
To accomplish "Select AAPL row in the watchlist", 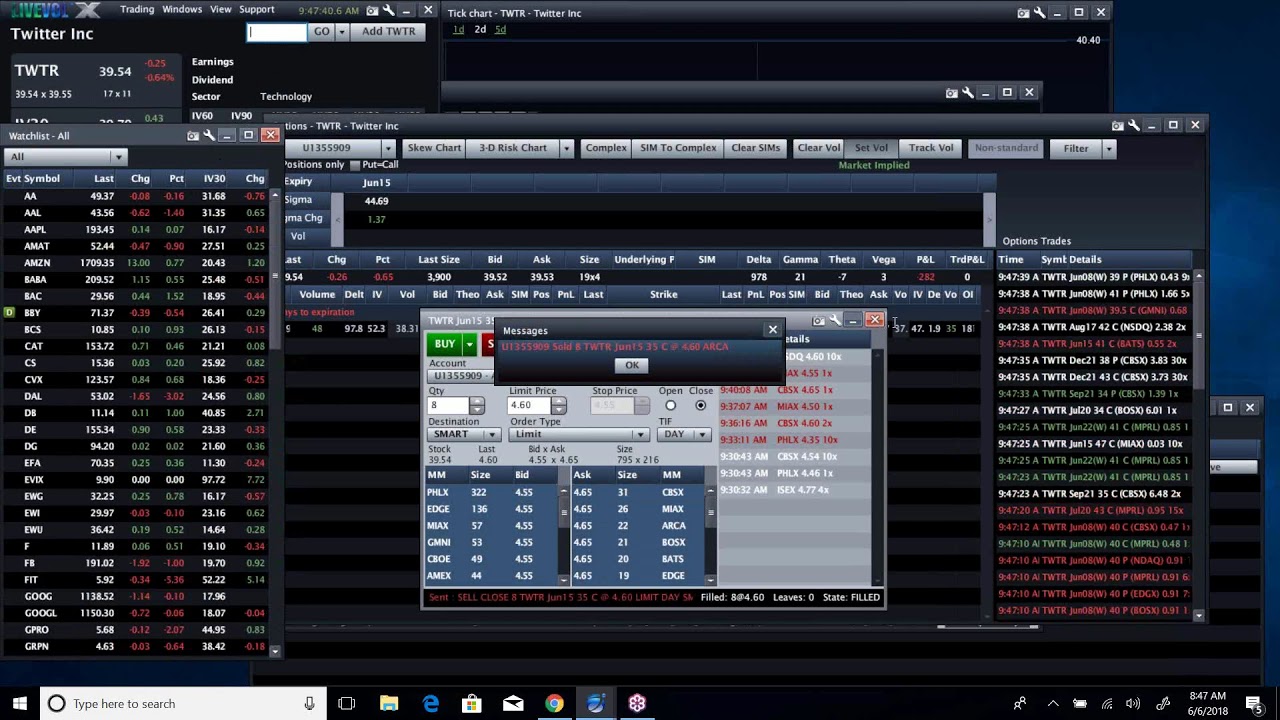I will (x=137, y=229).
